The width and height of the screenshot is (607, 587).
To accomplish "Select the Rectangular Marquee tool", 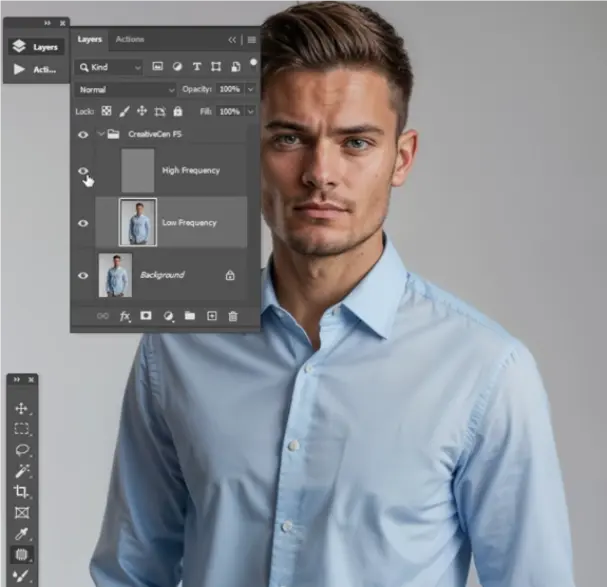I will point(21,429).
